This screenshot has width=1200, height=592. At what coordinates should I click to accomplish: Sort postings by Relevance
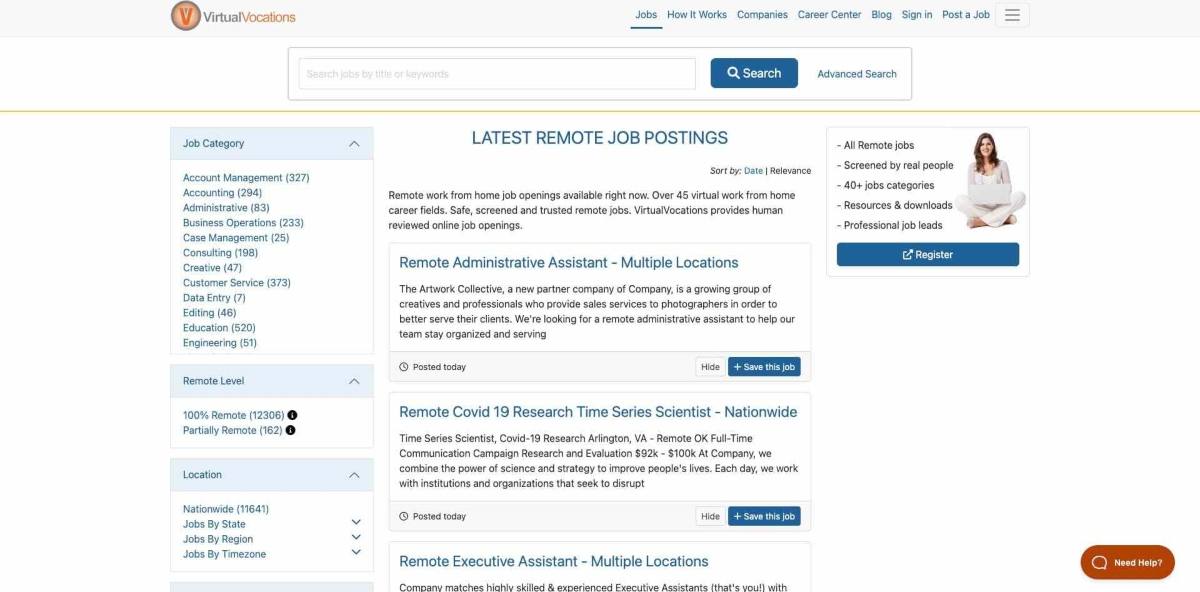click(x=790, y=171)
